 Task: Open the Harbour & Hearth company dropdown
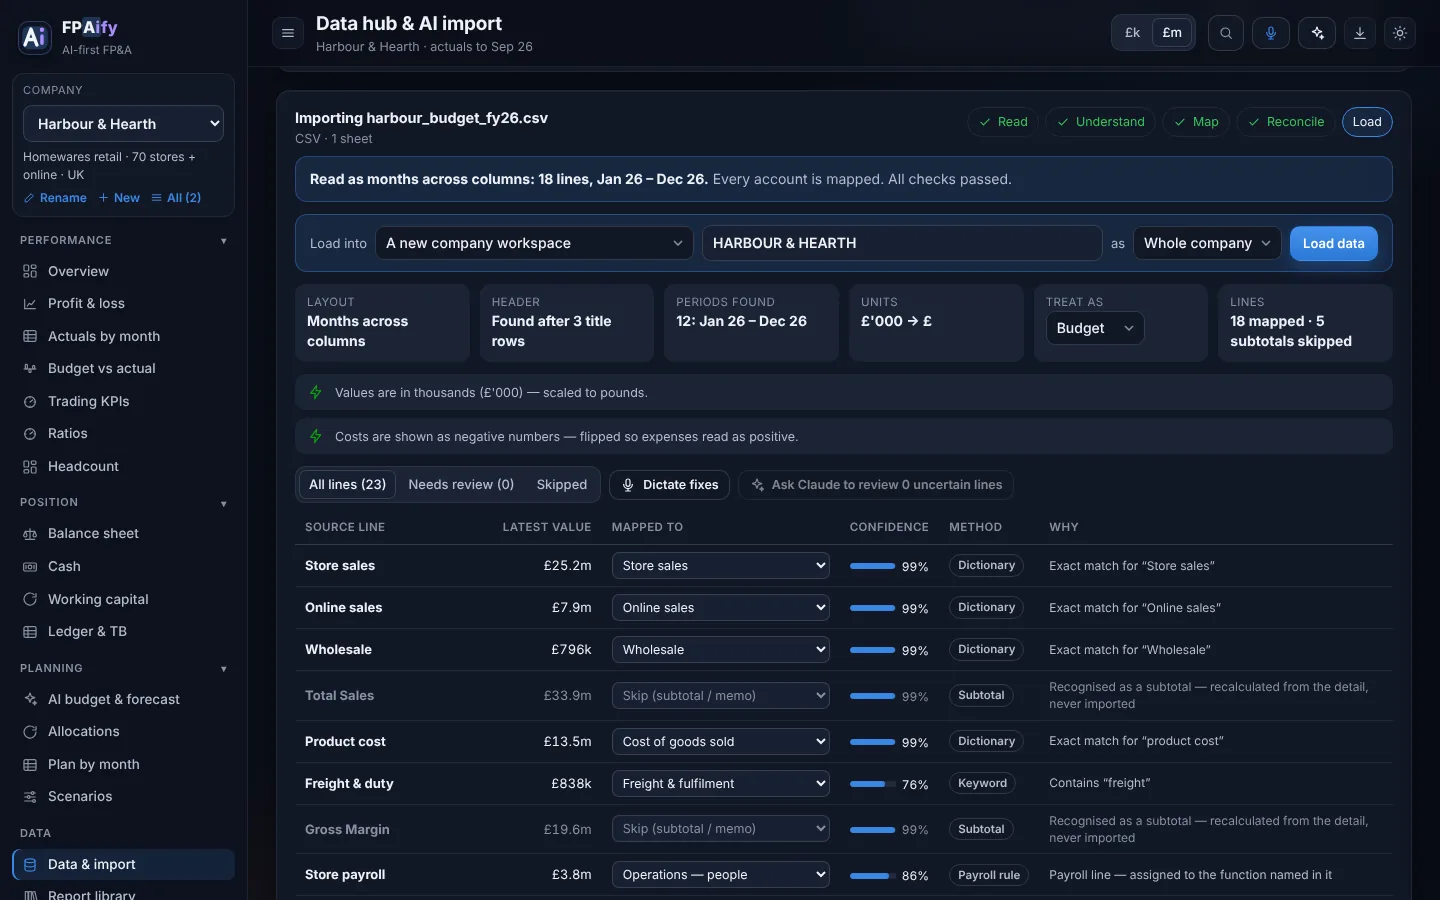[x=123, y=124]
